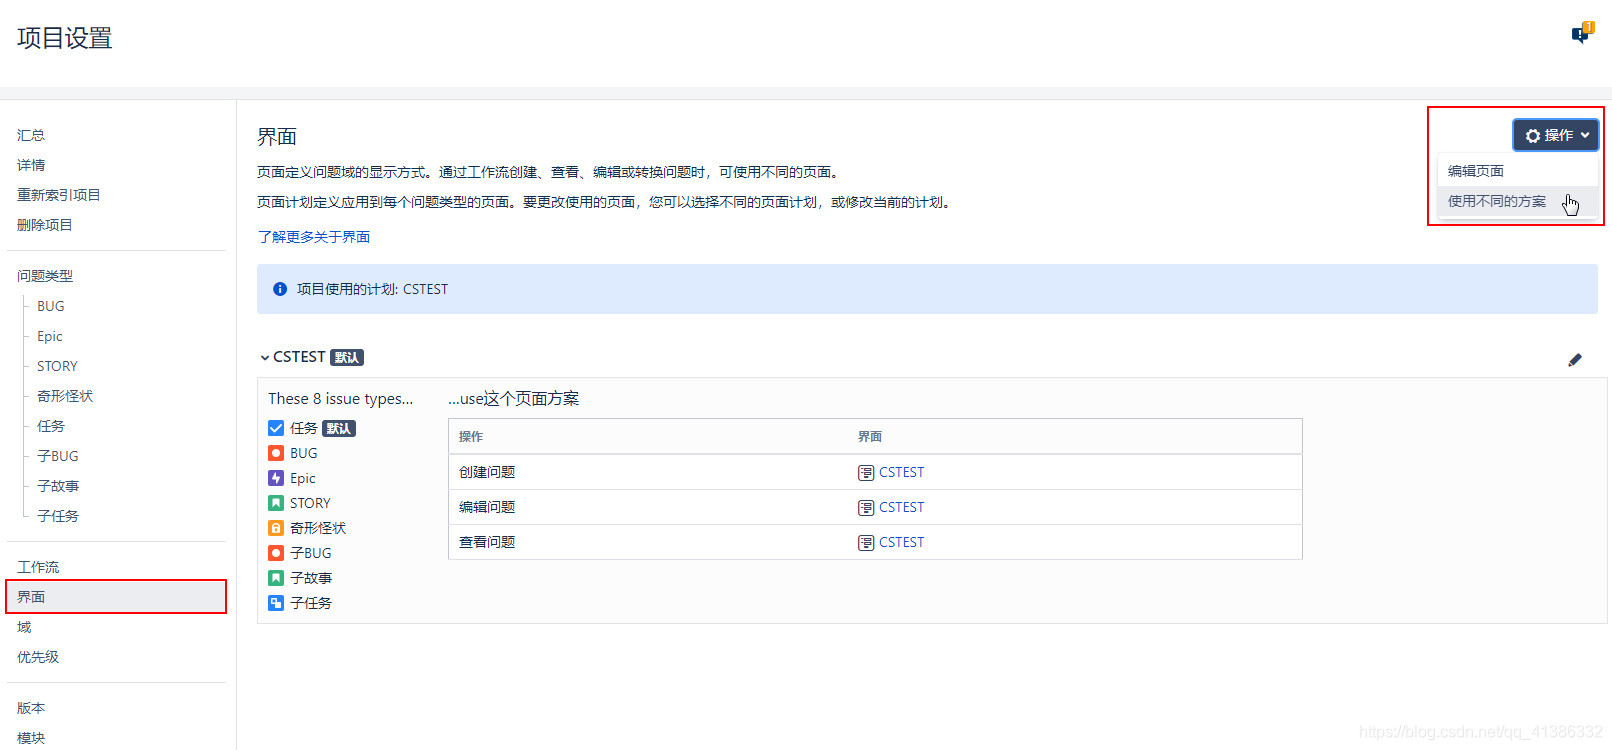Image resolution: width=1612 pixels, height=750 pixels.
Task: Open CSTEST link for 创建问题
Action: [901, 473]
